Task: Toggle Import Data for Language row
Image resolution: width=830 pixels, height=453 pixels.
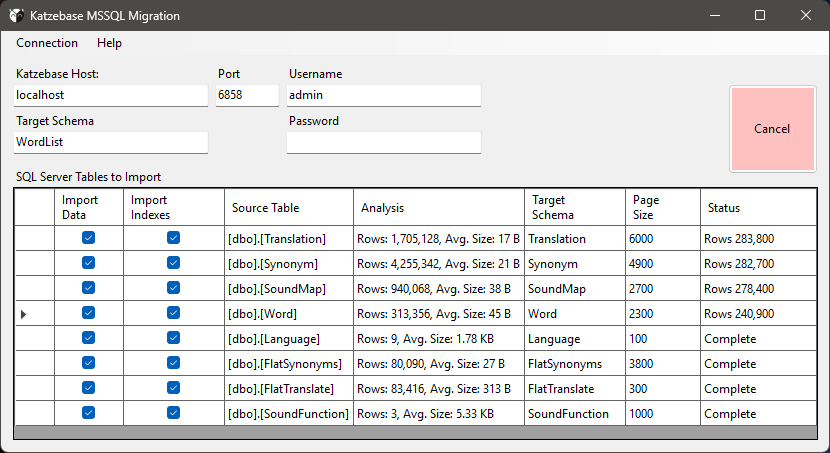Action: coord(88,338)
